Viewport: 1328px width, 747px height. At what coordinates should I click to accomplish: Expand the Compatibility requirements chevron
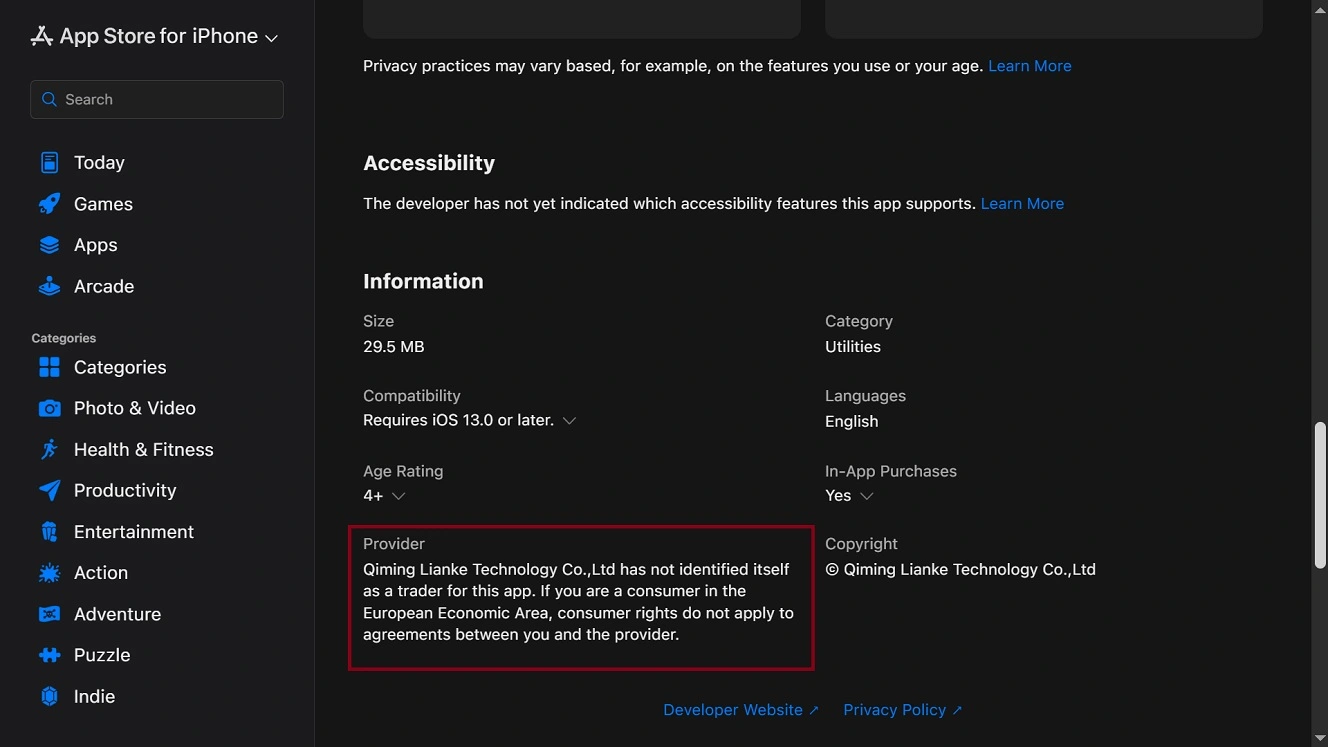569,421
